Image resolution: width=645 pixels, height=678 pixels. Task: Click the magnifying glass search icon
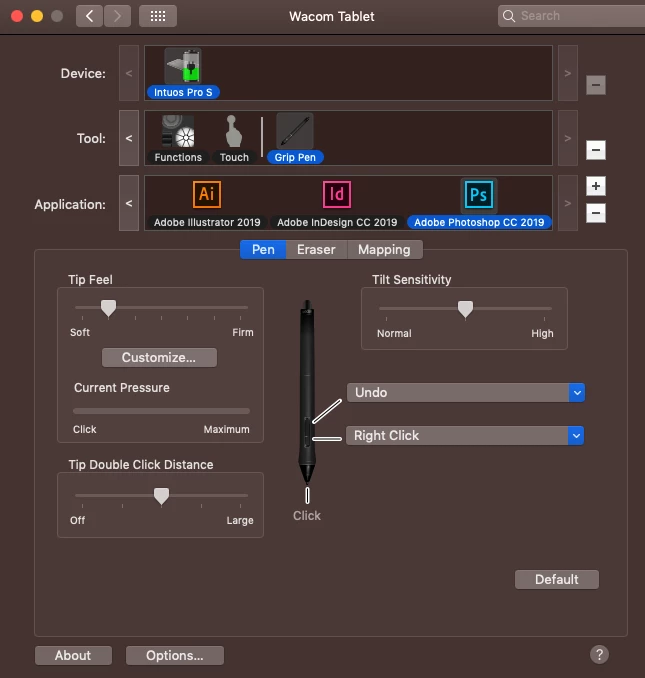(509, 16)
